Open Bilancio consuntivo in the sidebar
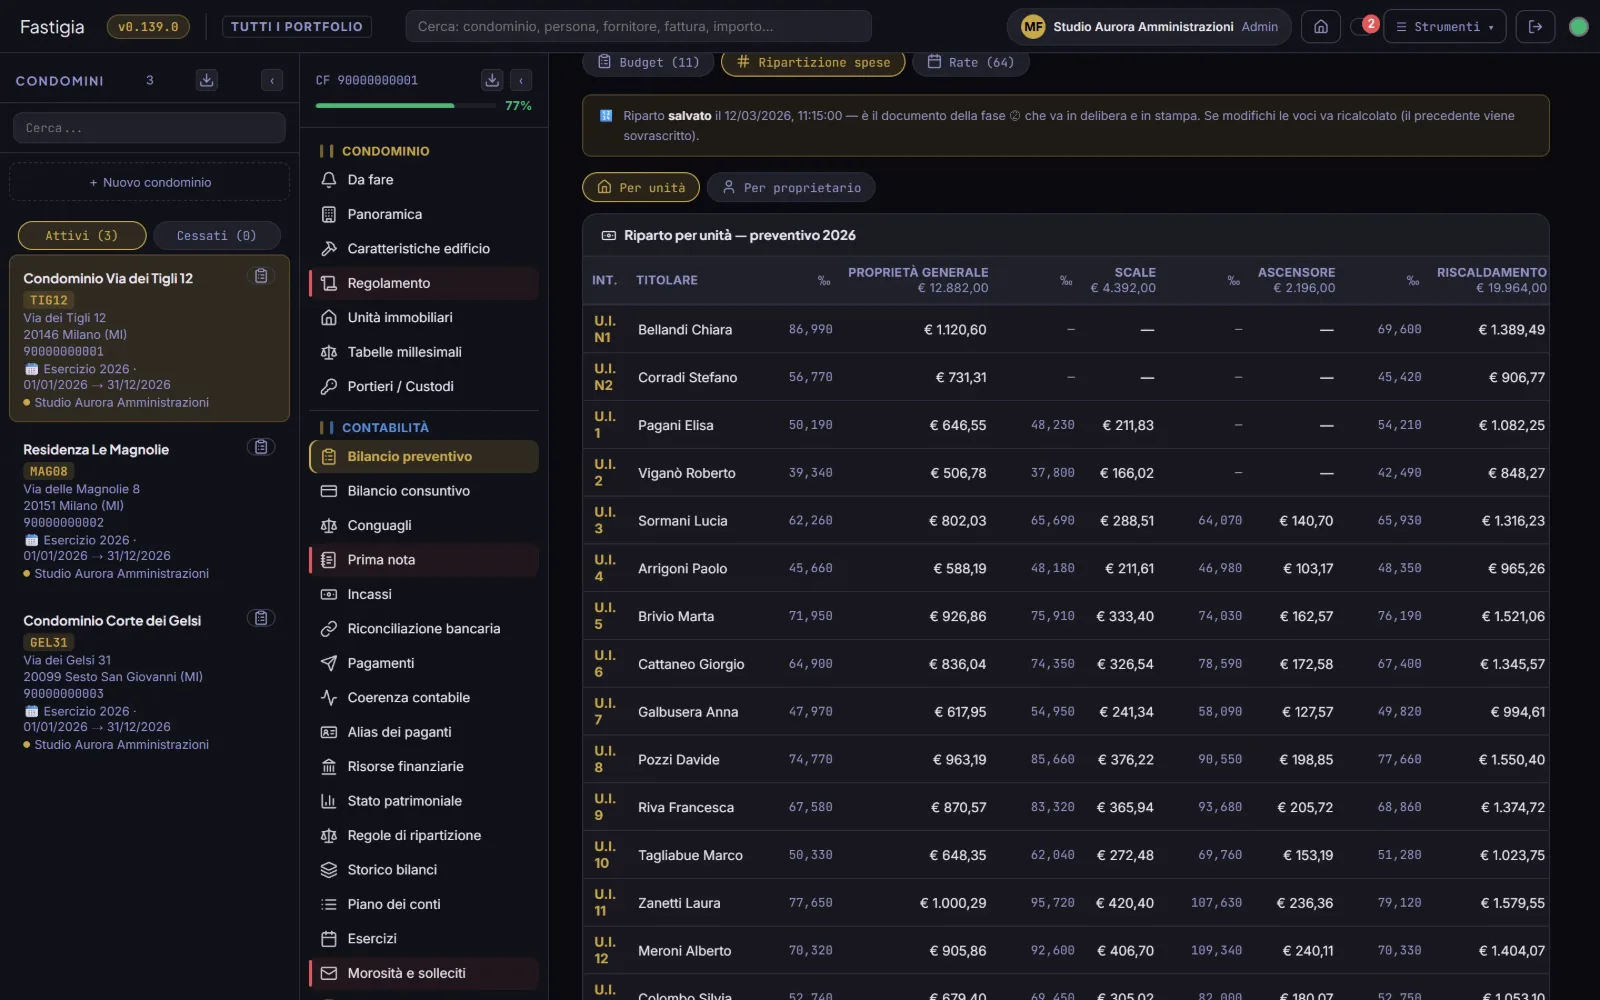Viewport: 1600px width, 1000px height. tap(424, 491)
